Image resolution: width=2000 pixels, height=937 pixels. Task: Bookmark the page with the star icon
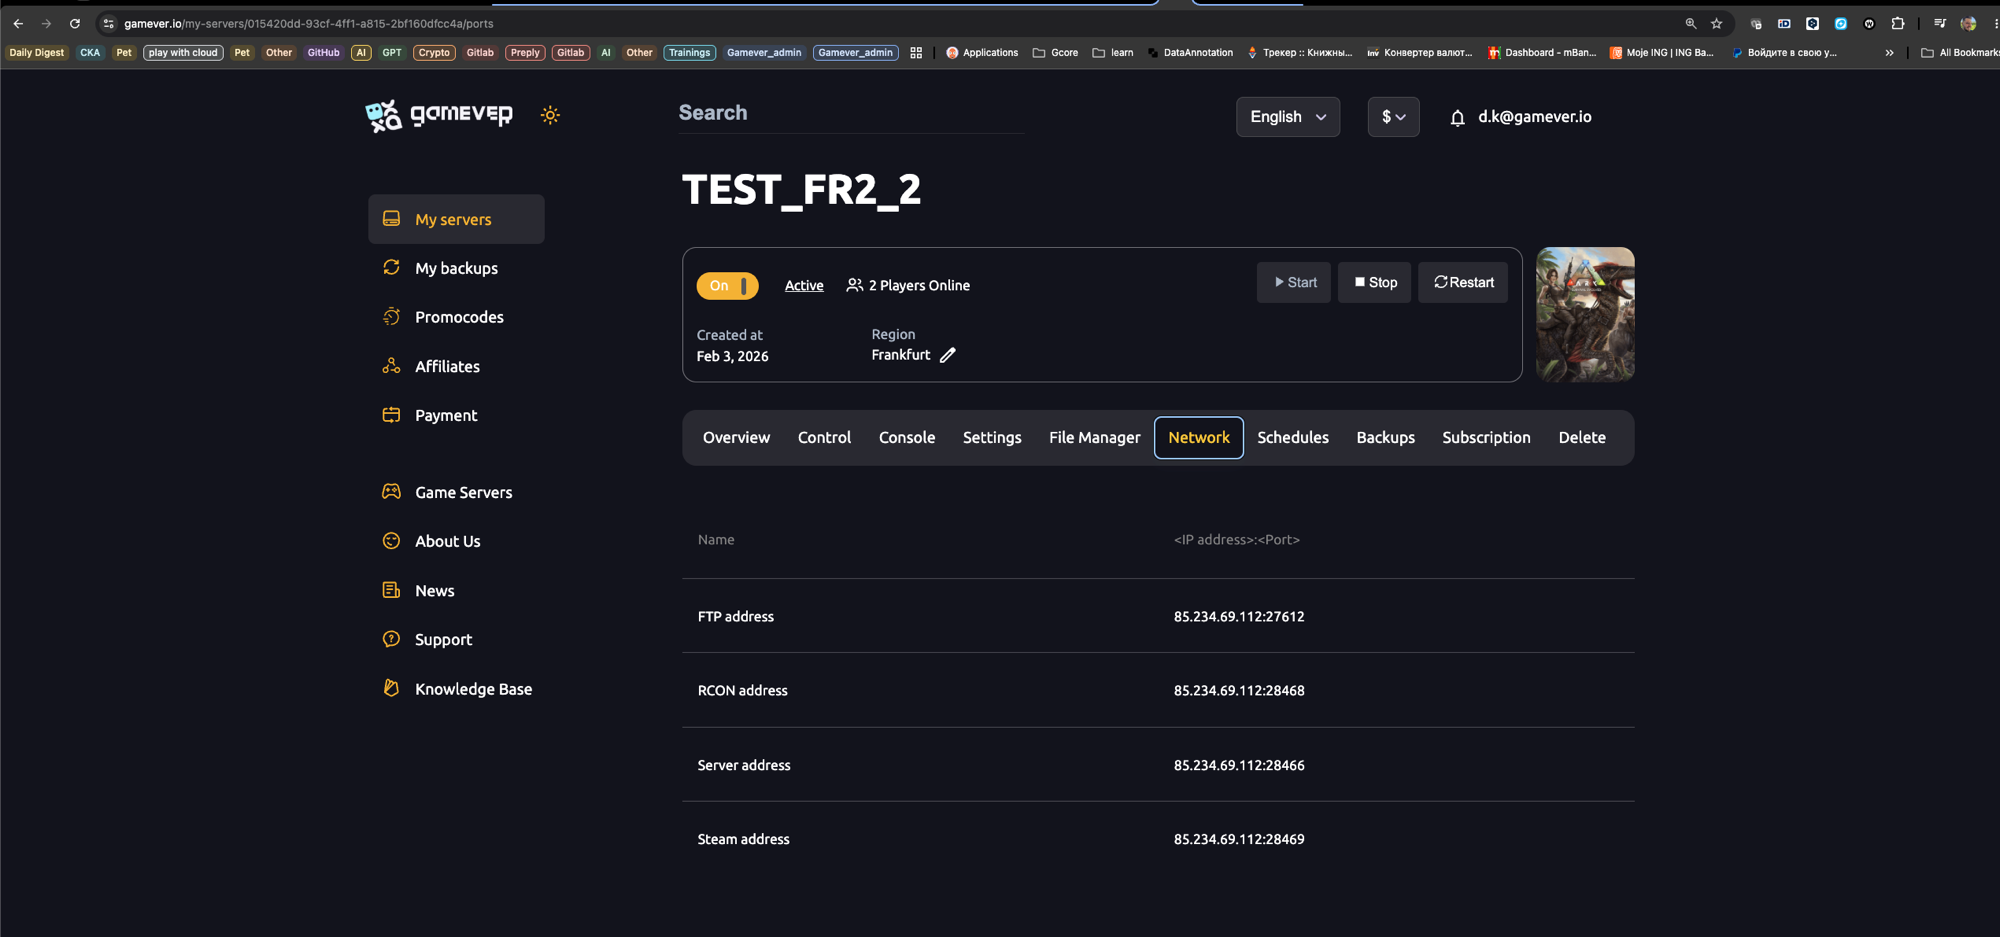pyautogui.click(x=1716, y=23)
